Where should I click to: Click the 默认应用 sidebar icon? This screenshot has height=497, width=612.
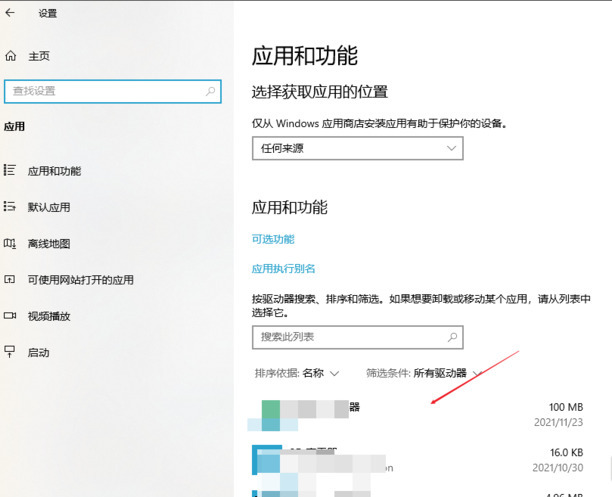click(x=10, y=206)
